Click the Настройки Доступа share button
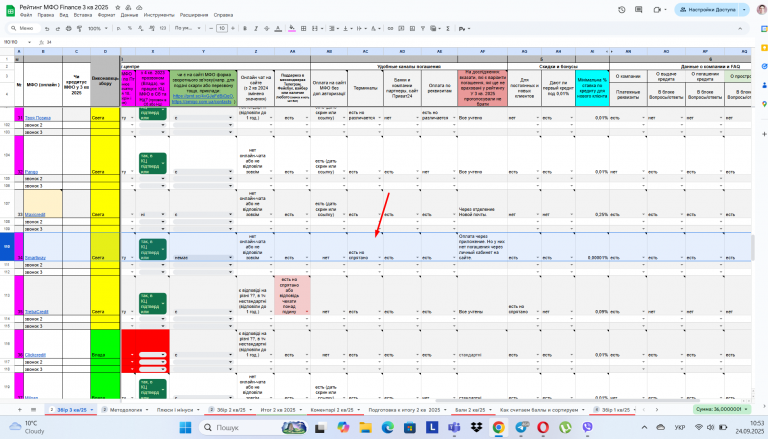 [707, 9]
